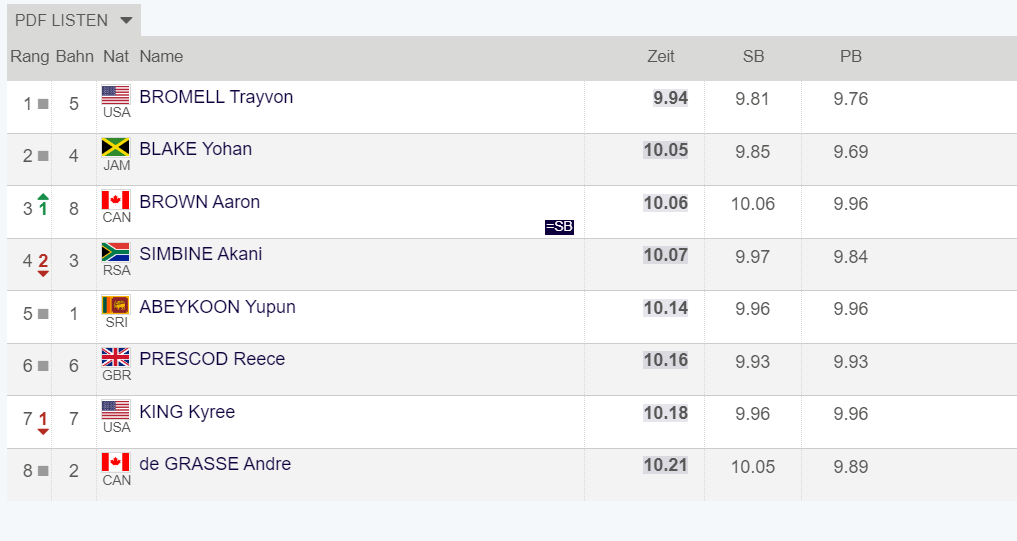Viewport: 1017px width, 541px height.
Task: Click the =SB badge in BROWN Aaron row
Action: [x=559, y=226]
